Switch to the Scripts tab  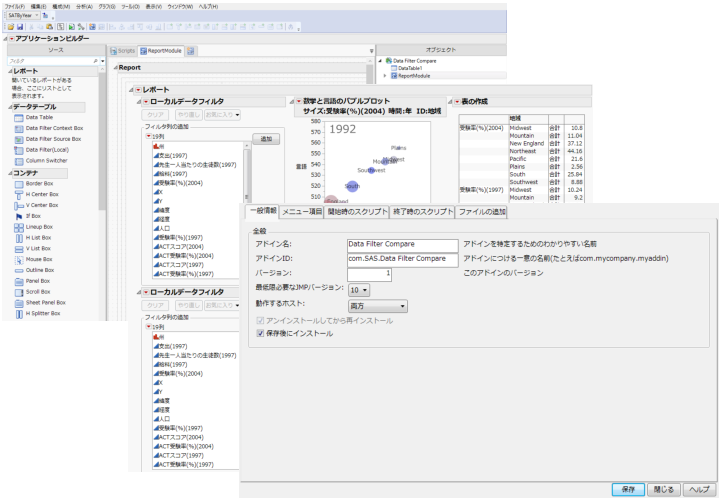pos(122,51)
